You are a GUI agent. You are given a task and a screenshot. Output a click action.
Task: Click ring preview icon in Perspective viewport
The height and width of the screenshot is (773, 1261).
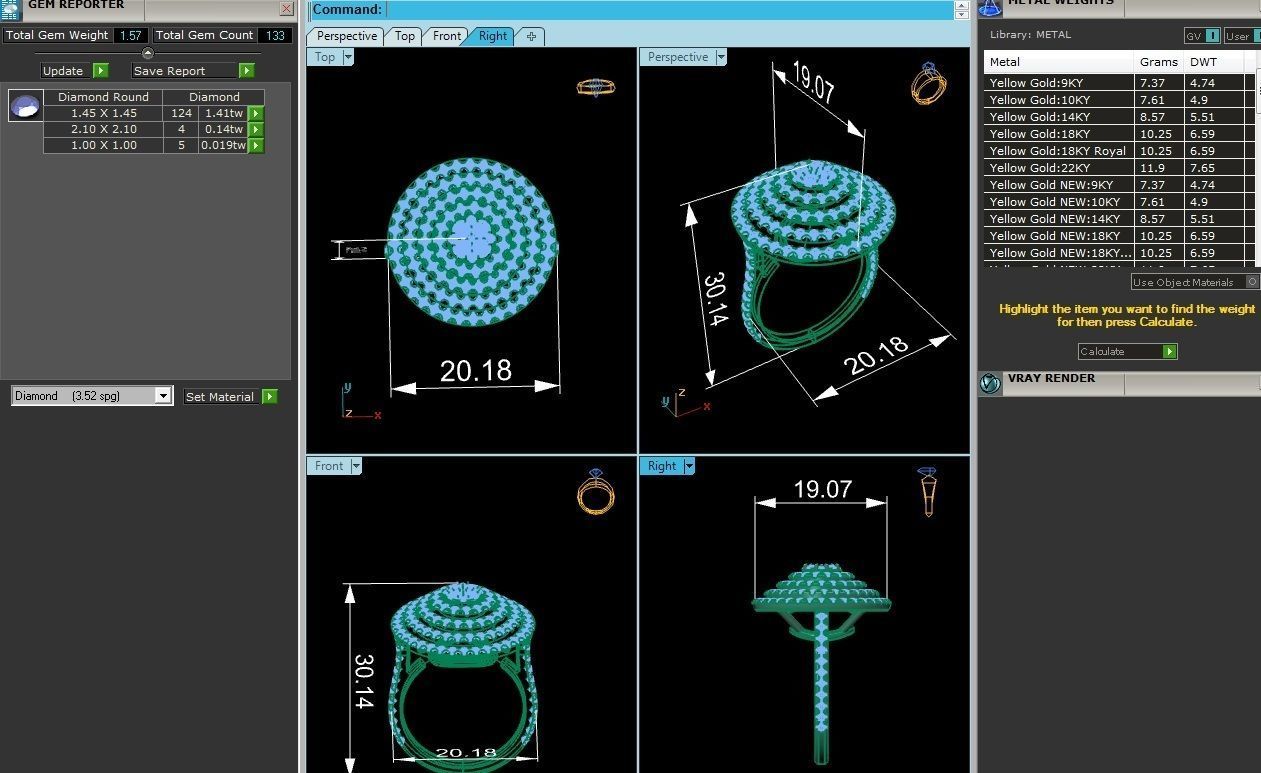pos(928,83)
